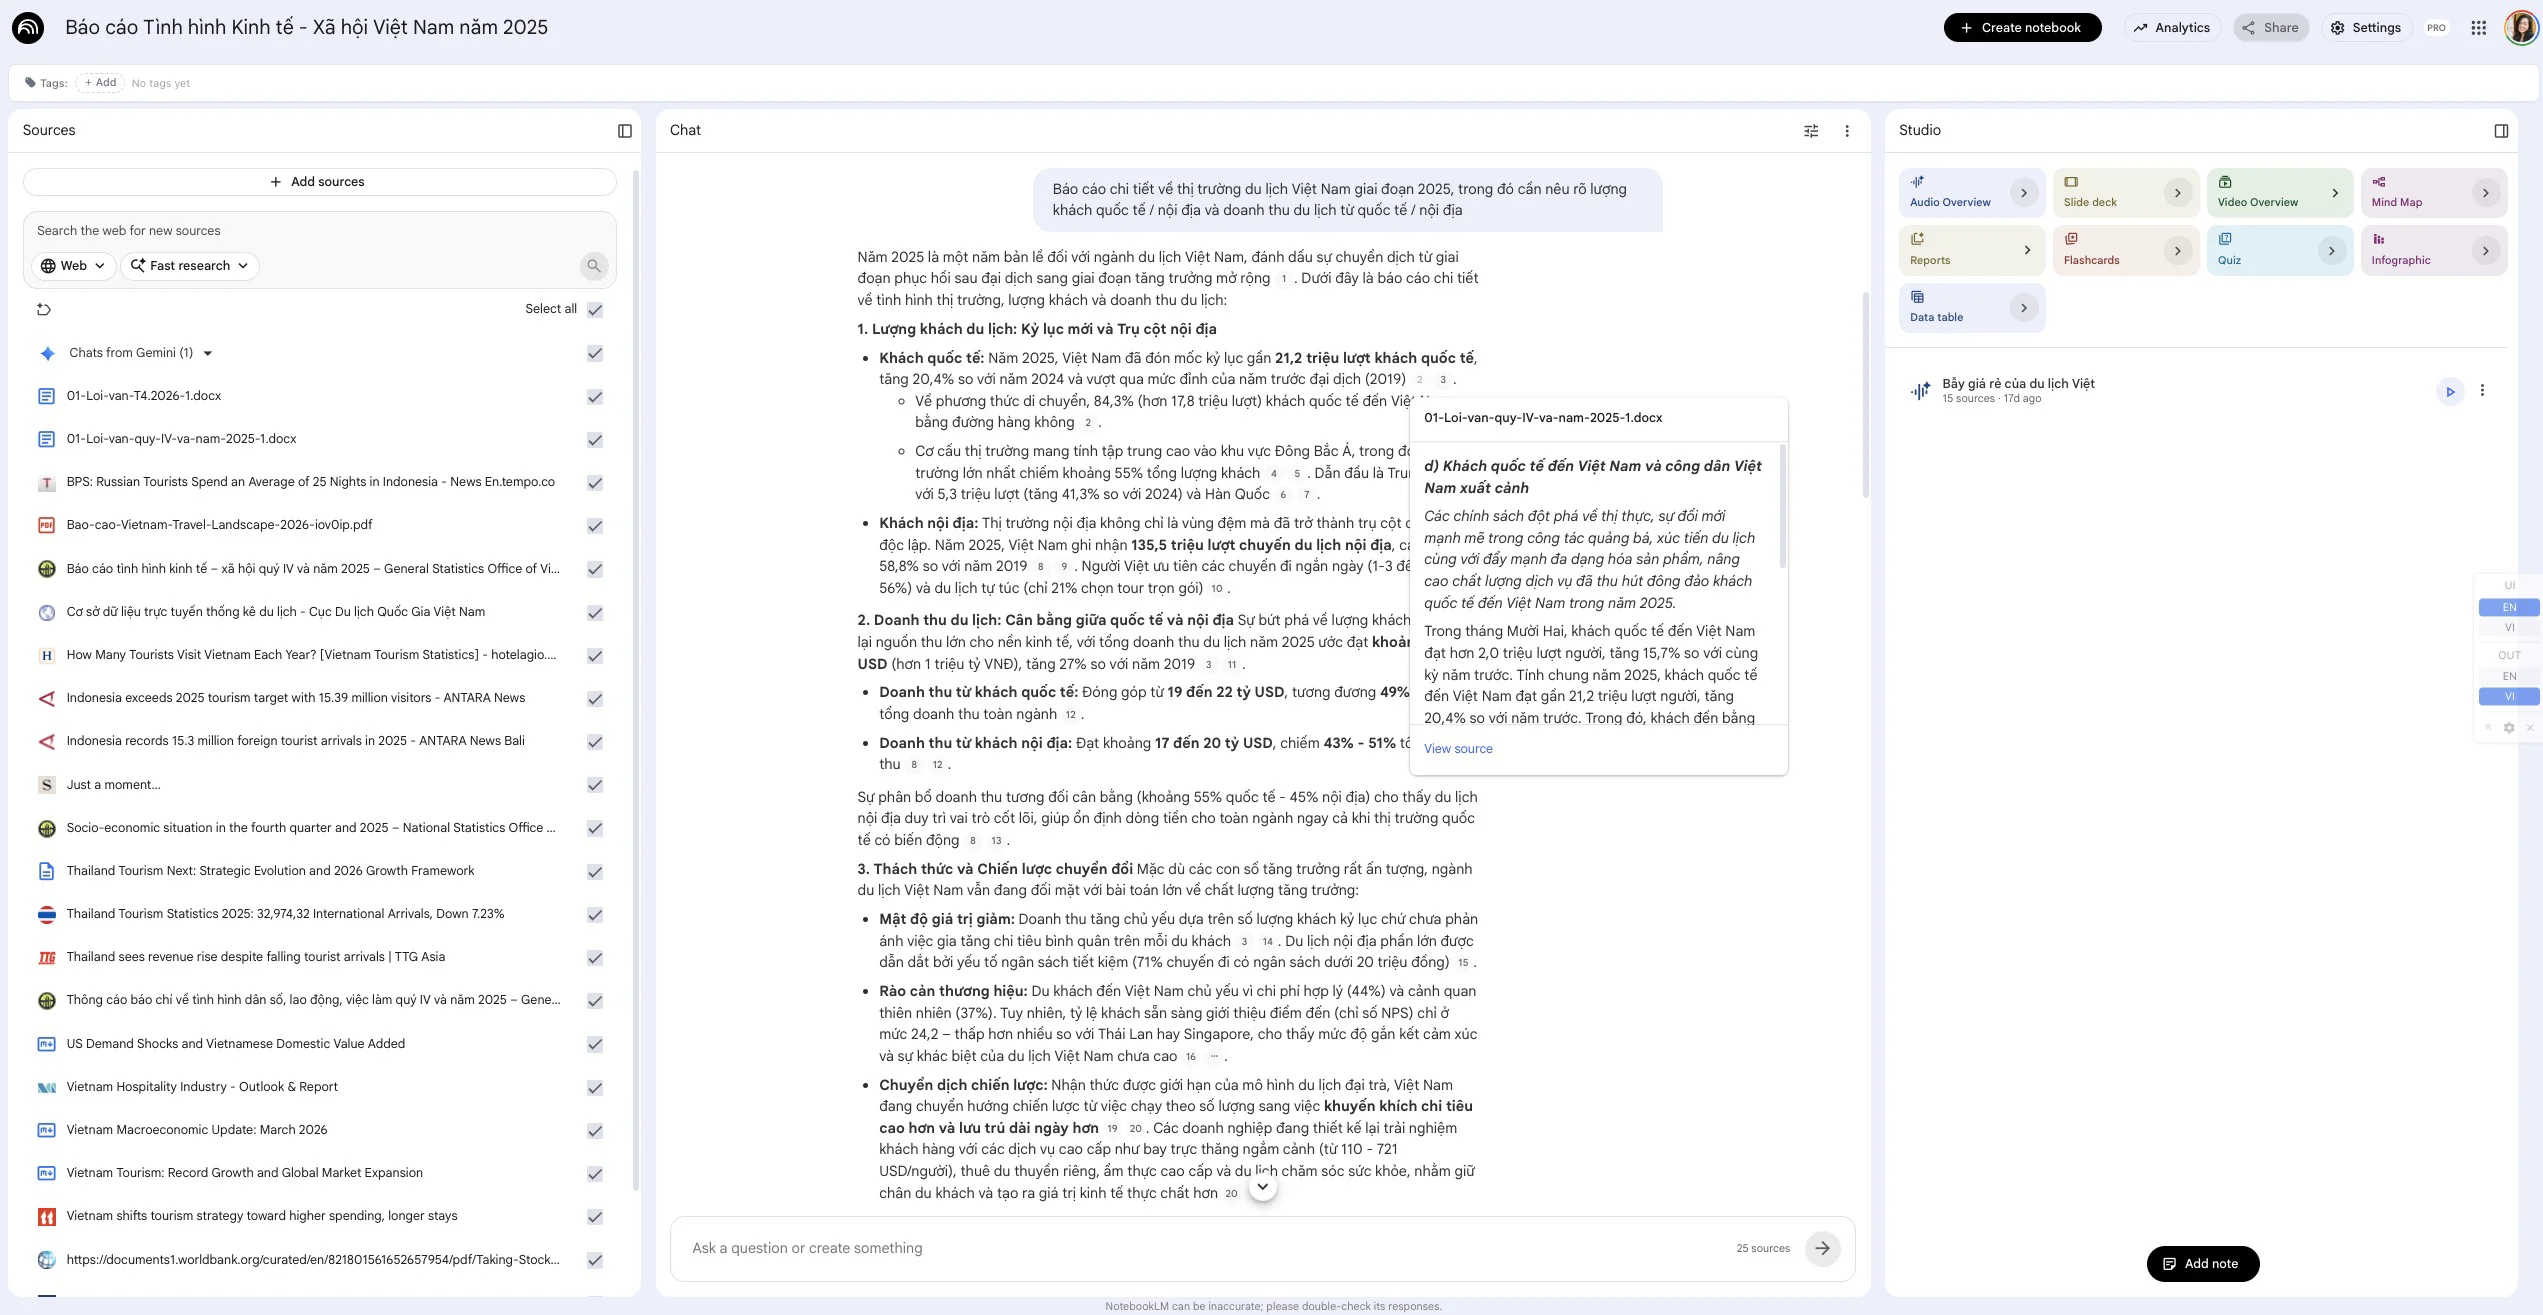This screenshot has height=1315, width=2543.
Task: Click the TTG Asia source icon
Action: [46, 957]
